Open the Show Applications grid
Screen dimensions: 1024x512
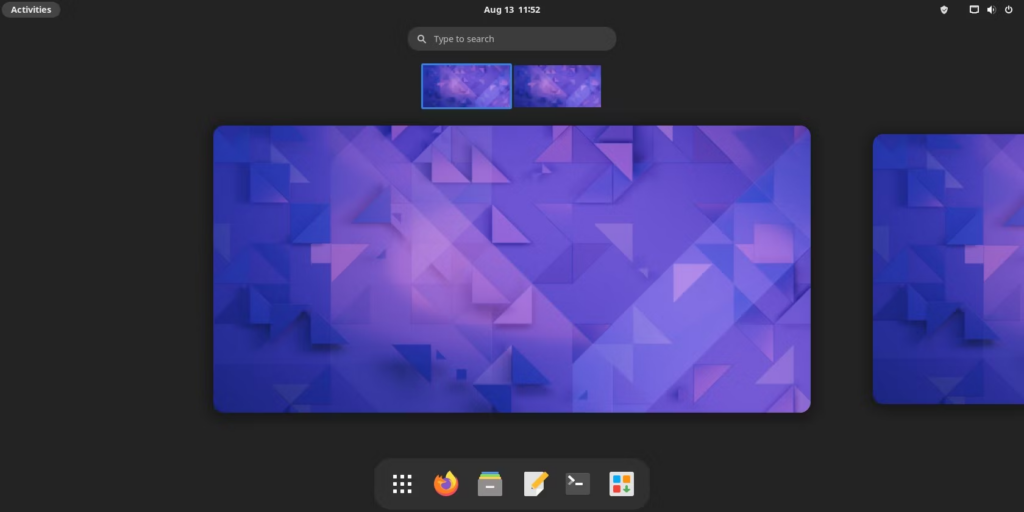(x=402, y=484)
